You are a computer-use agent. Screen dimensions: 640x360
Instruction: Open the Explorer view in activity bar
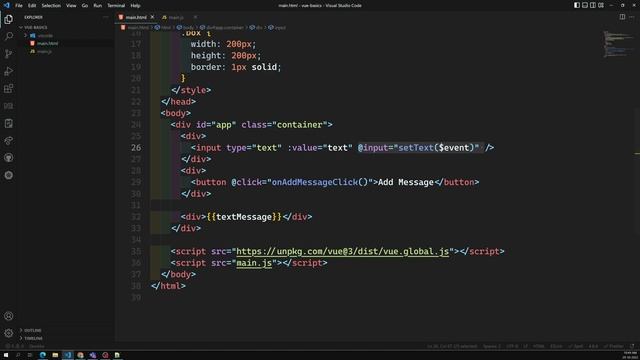(9, 19)
